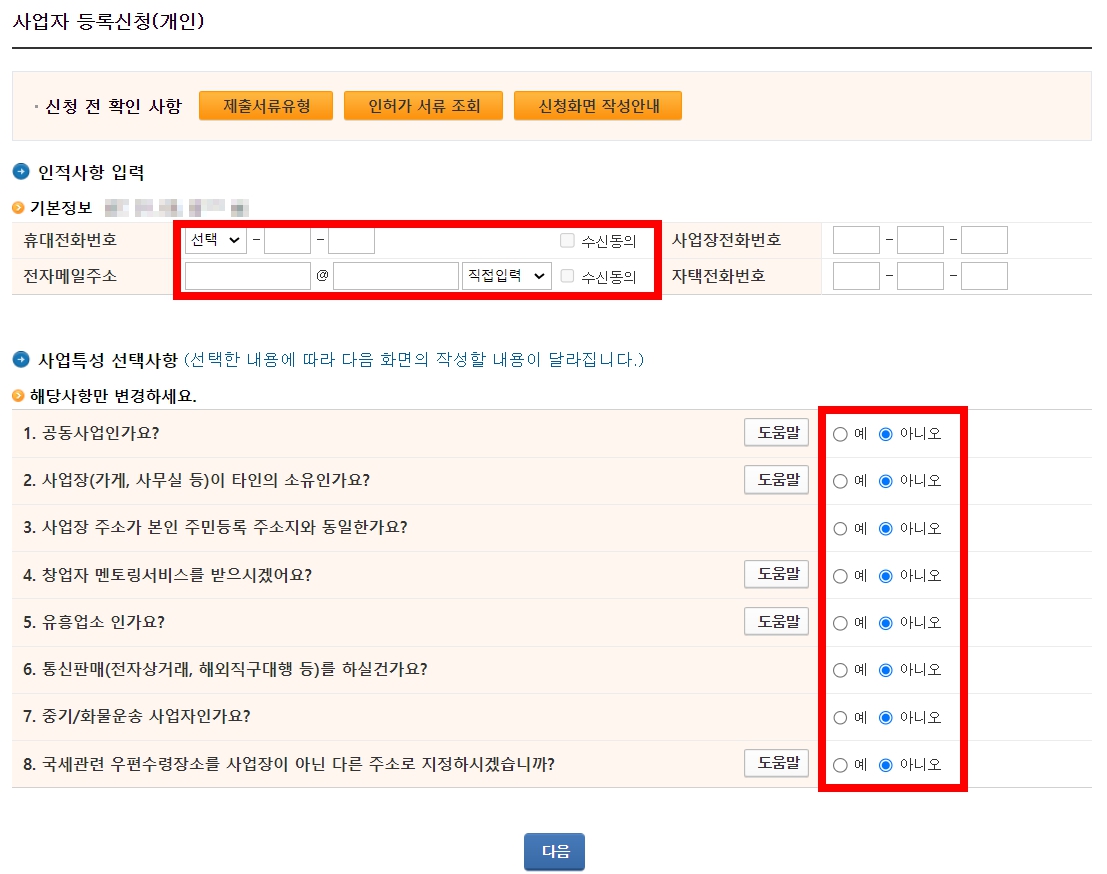Open 도움말 for the 유흥업소 question
1107x874 pixels.
pos(777,622)
